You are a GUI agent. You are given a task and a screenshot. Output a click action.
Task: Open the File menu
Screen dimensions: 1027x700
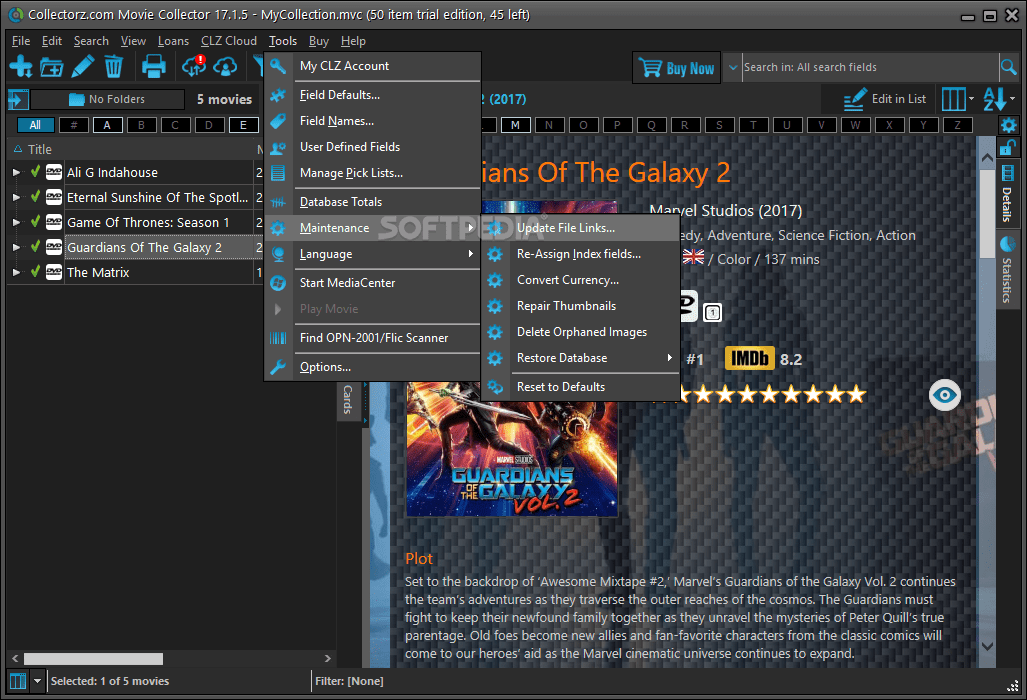pos(21,41)
